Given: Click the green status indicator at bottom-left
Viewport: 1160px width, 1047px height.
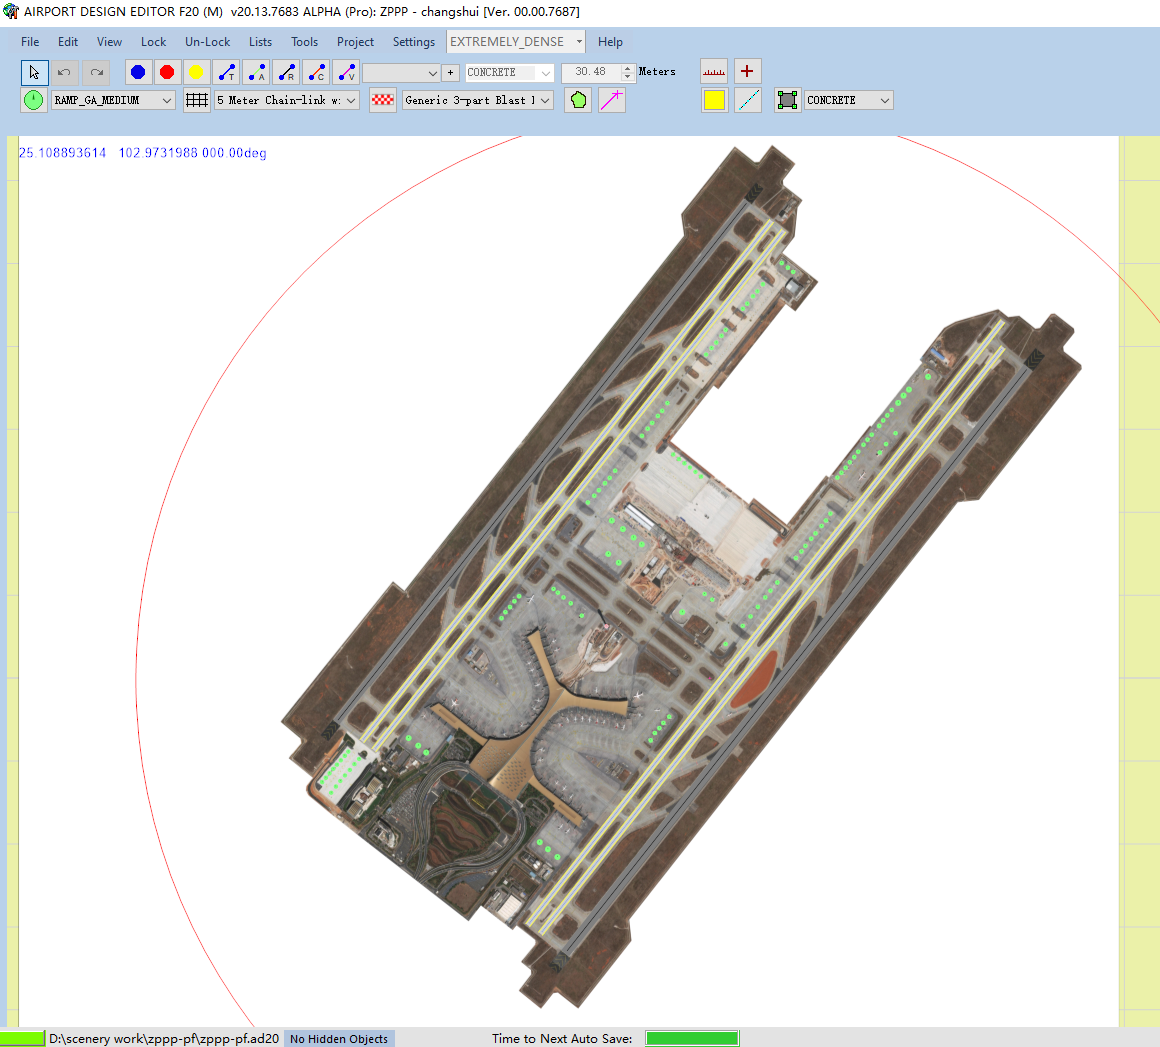Looking at the screenshot, I should (22, 1039).
